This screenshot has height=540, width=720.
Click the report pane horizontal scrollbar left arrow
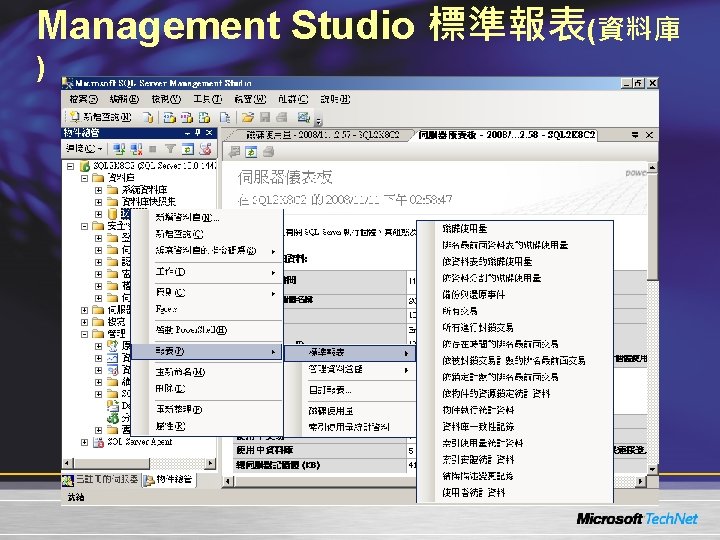pos(228,481)
